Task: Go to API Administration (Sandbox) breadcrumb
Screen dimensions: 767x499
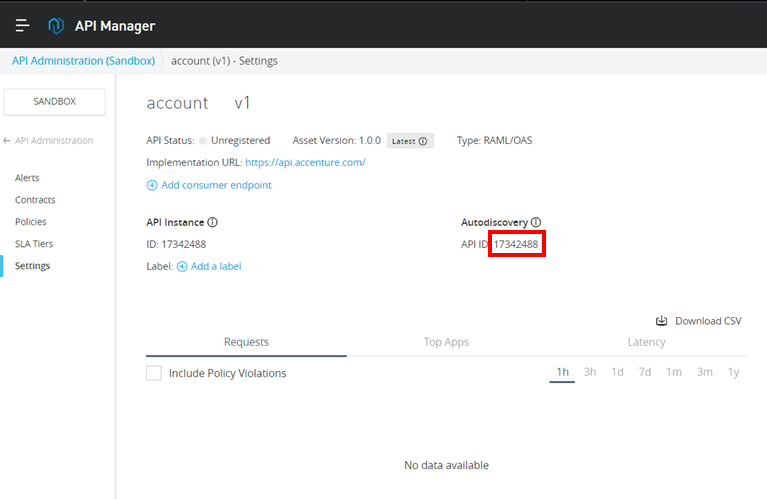Action: [83, 61]
